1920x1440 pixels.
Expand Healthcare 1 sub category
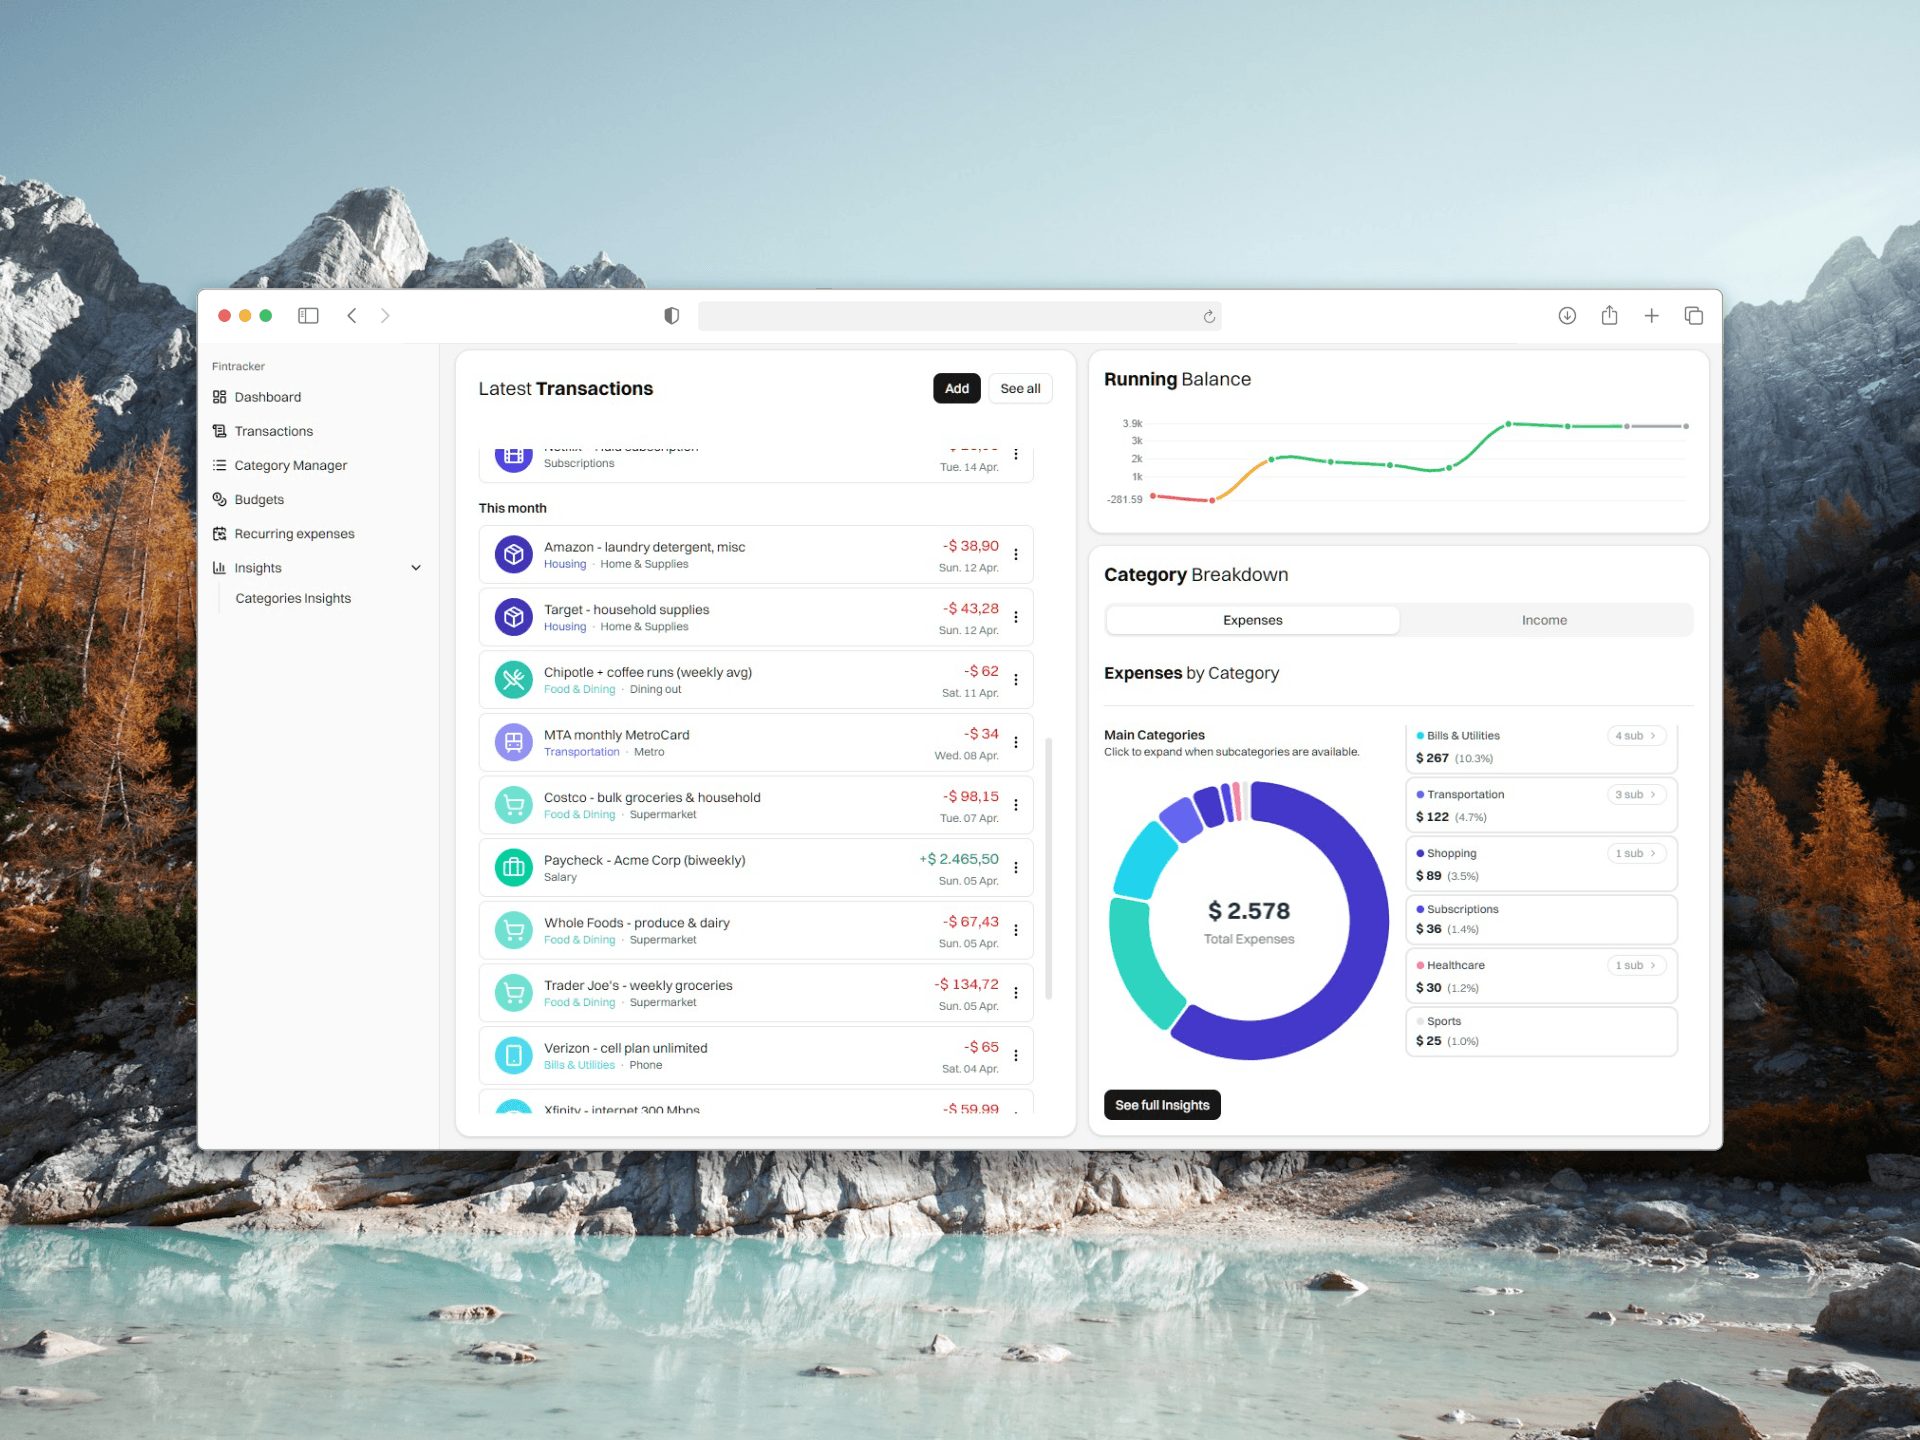click(1636, 965)
